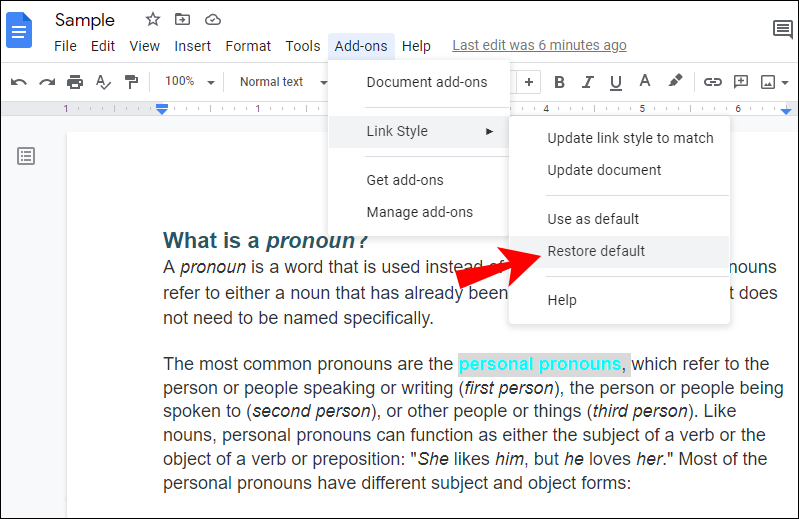Open the Format menu
Screen dimensions: 799x519
(x=248, y=46)
